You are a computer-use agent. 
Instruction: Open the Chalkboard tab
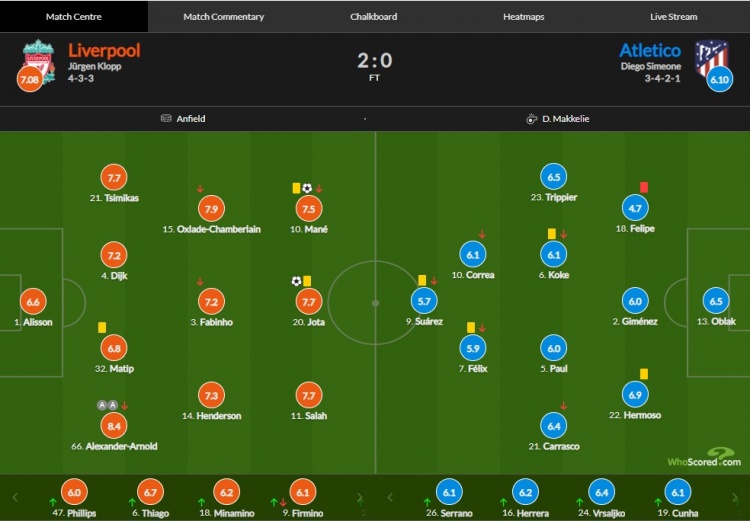pos(374,17)
